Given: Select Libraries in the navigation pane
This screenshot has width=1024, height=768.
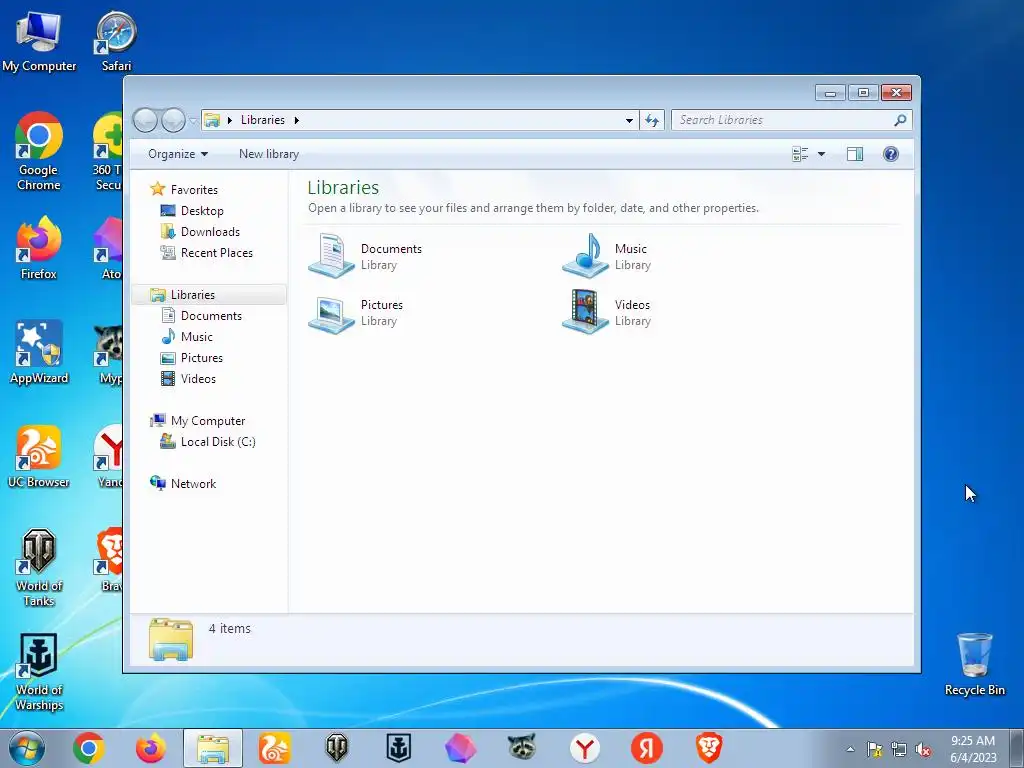Looking at the screenshot, I should pos(209,295).
